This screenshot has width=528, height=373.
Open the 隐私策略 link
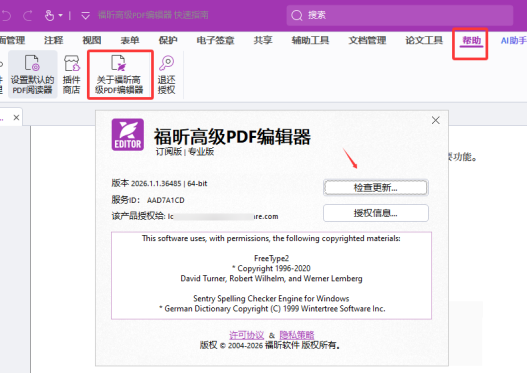pyautogui.click(x=297, y=335)
